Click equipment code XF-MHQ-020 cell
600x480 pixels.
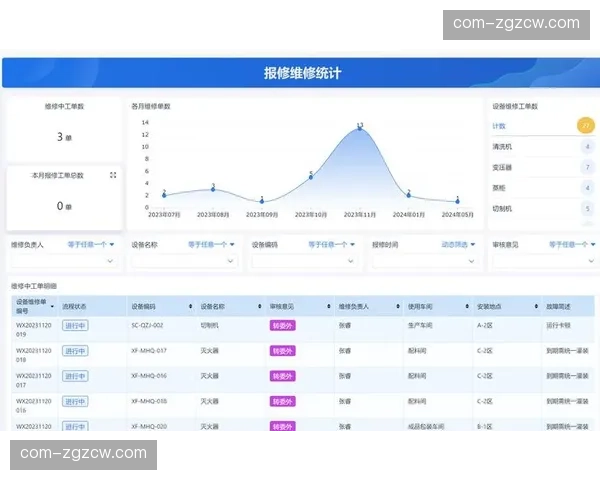click(x=149, y=426)
